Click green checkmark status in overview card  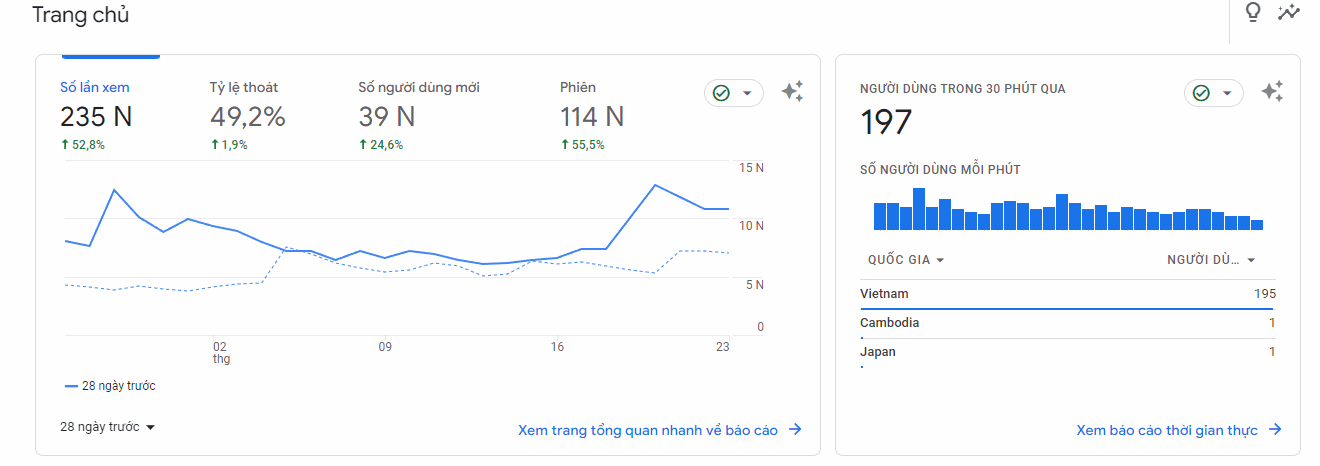coord(721,93)
